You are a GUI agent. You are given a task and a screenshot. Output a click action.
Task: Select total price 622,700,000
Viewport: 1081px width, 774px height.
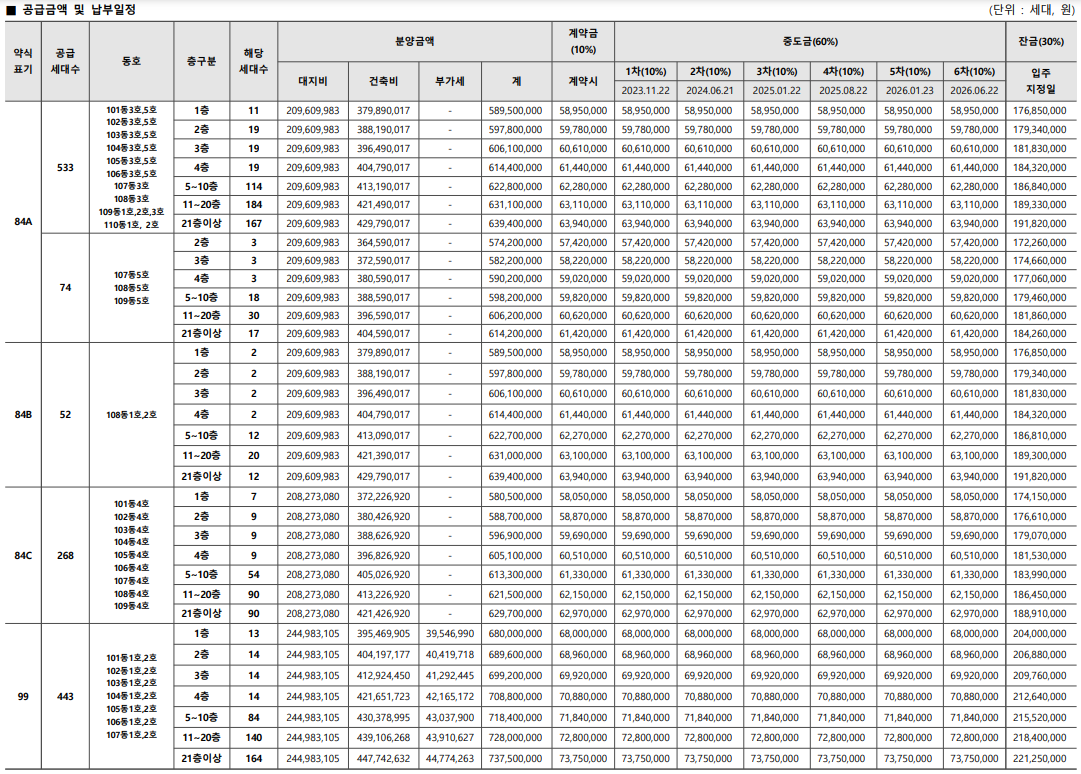(x=516, y=436)
